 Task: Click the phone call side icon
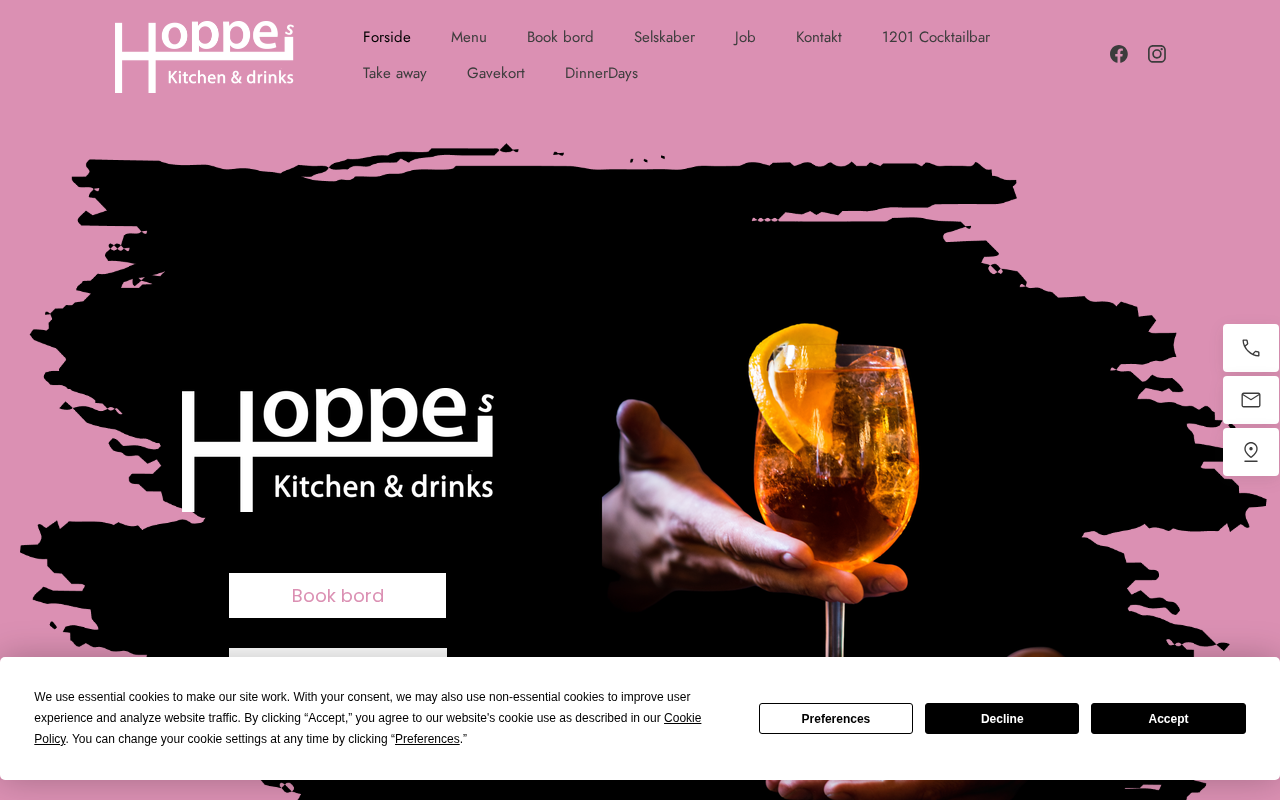click(1251, 348)
